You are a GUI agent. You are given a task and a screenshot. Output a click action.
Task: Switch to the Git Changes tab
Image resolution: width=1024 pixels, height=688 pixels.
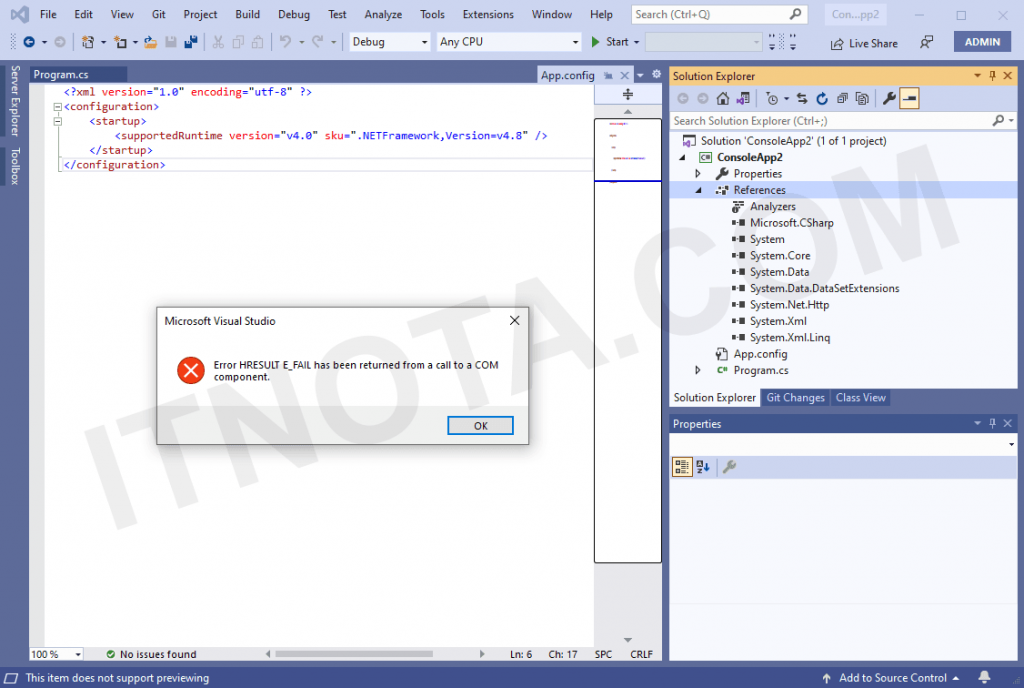(x=795, y=397)
